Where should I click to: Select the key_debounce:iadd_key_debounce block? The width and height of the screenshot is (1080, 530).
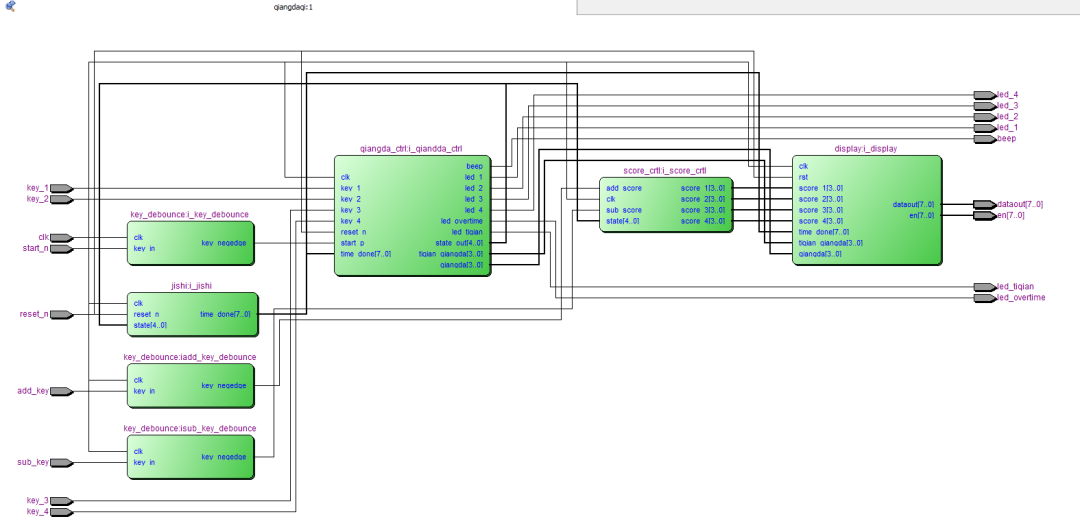point(190,386)
